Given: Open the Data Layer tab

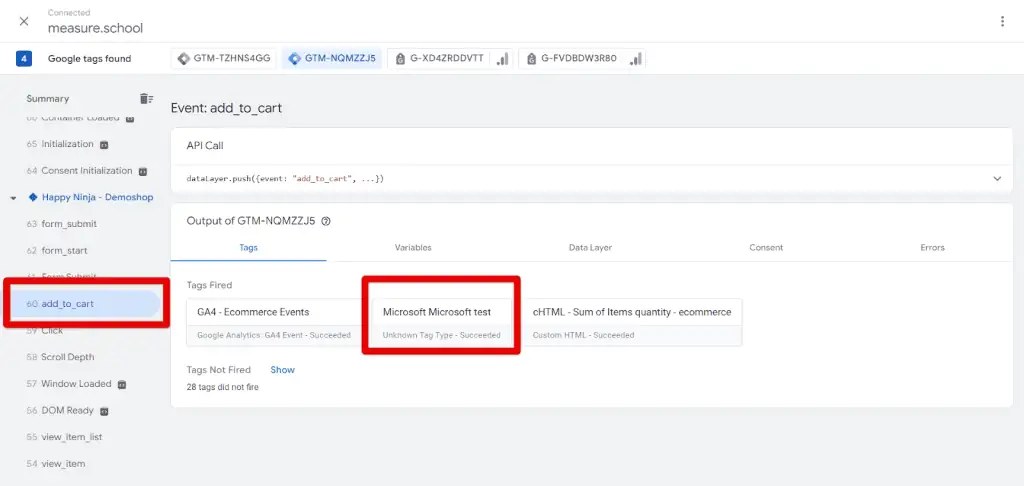Looking at the screenshot, I should tap(590, 247).
